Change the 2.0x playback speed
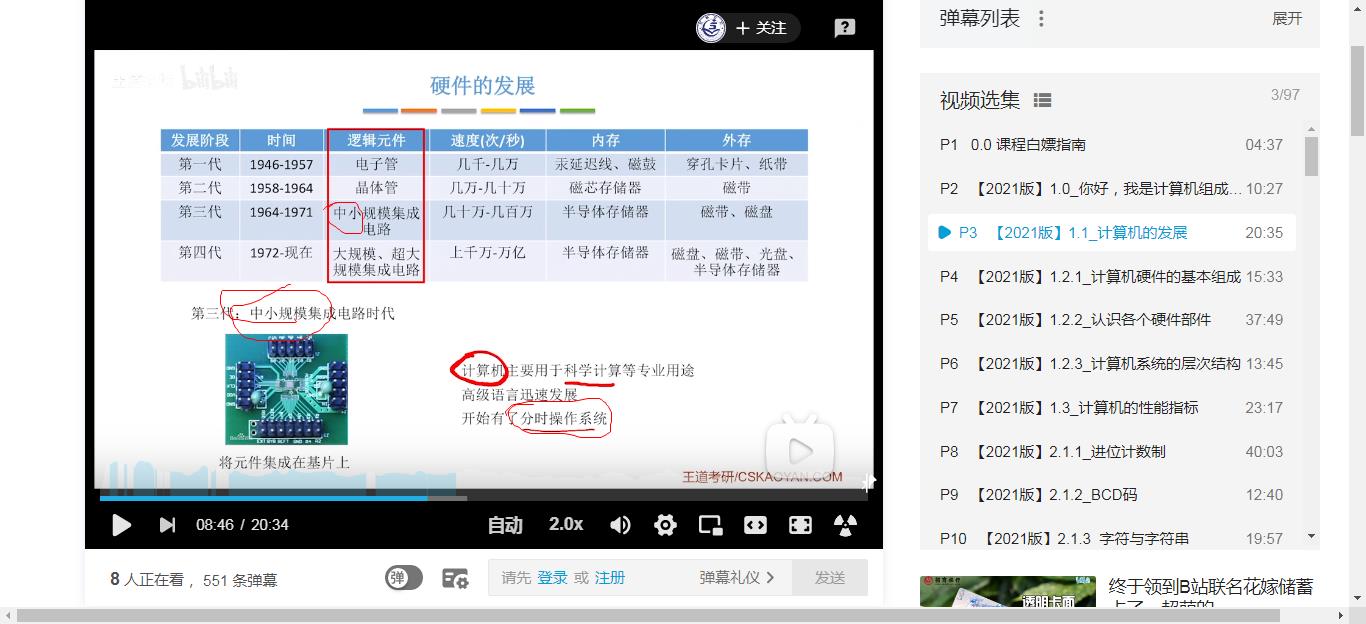This screenshot has height=624, width=1366. [566, 524]
